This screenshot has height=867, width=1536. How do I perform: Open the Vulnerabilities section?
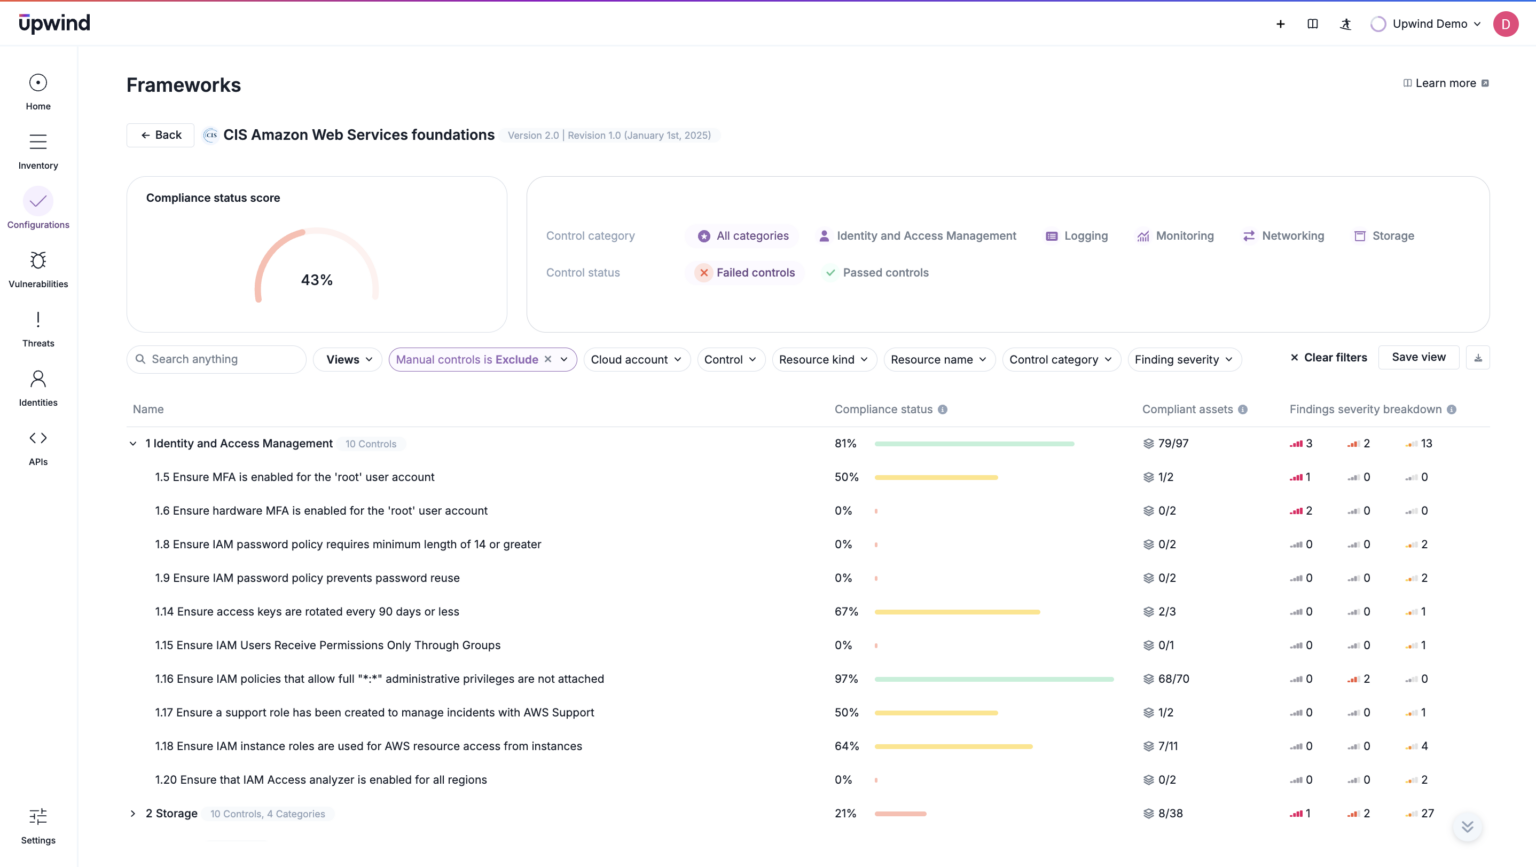pos(37,268)
